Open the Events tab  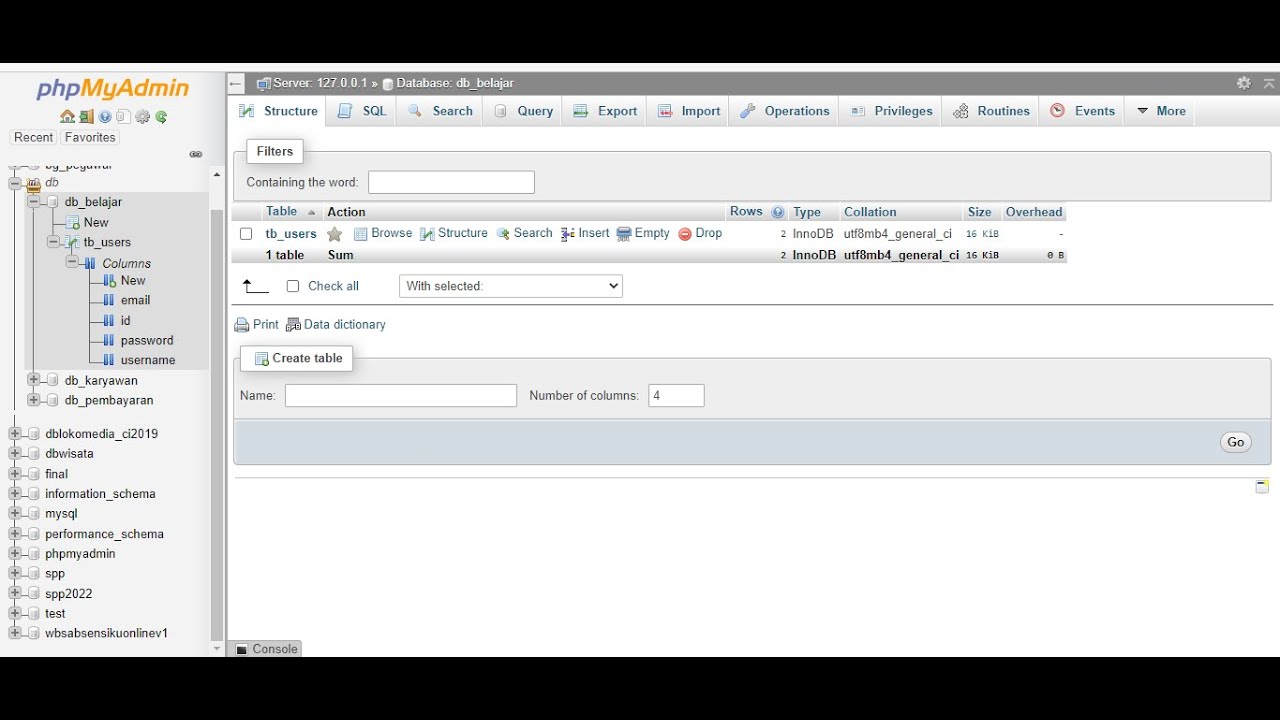point(1083,111)
